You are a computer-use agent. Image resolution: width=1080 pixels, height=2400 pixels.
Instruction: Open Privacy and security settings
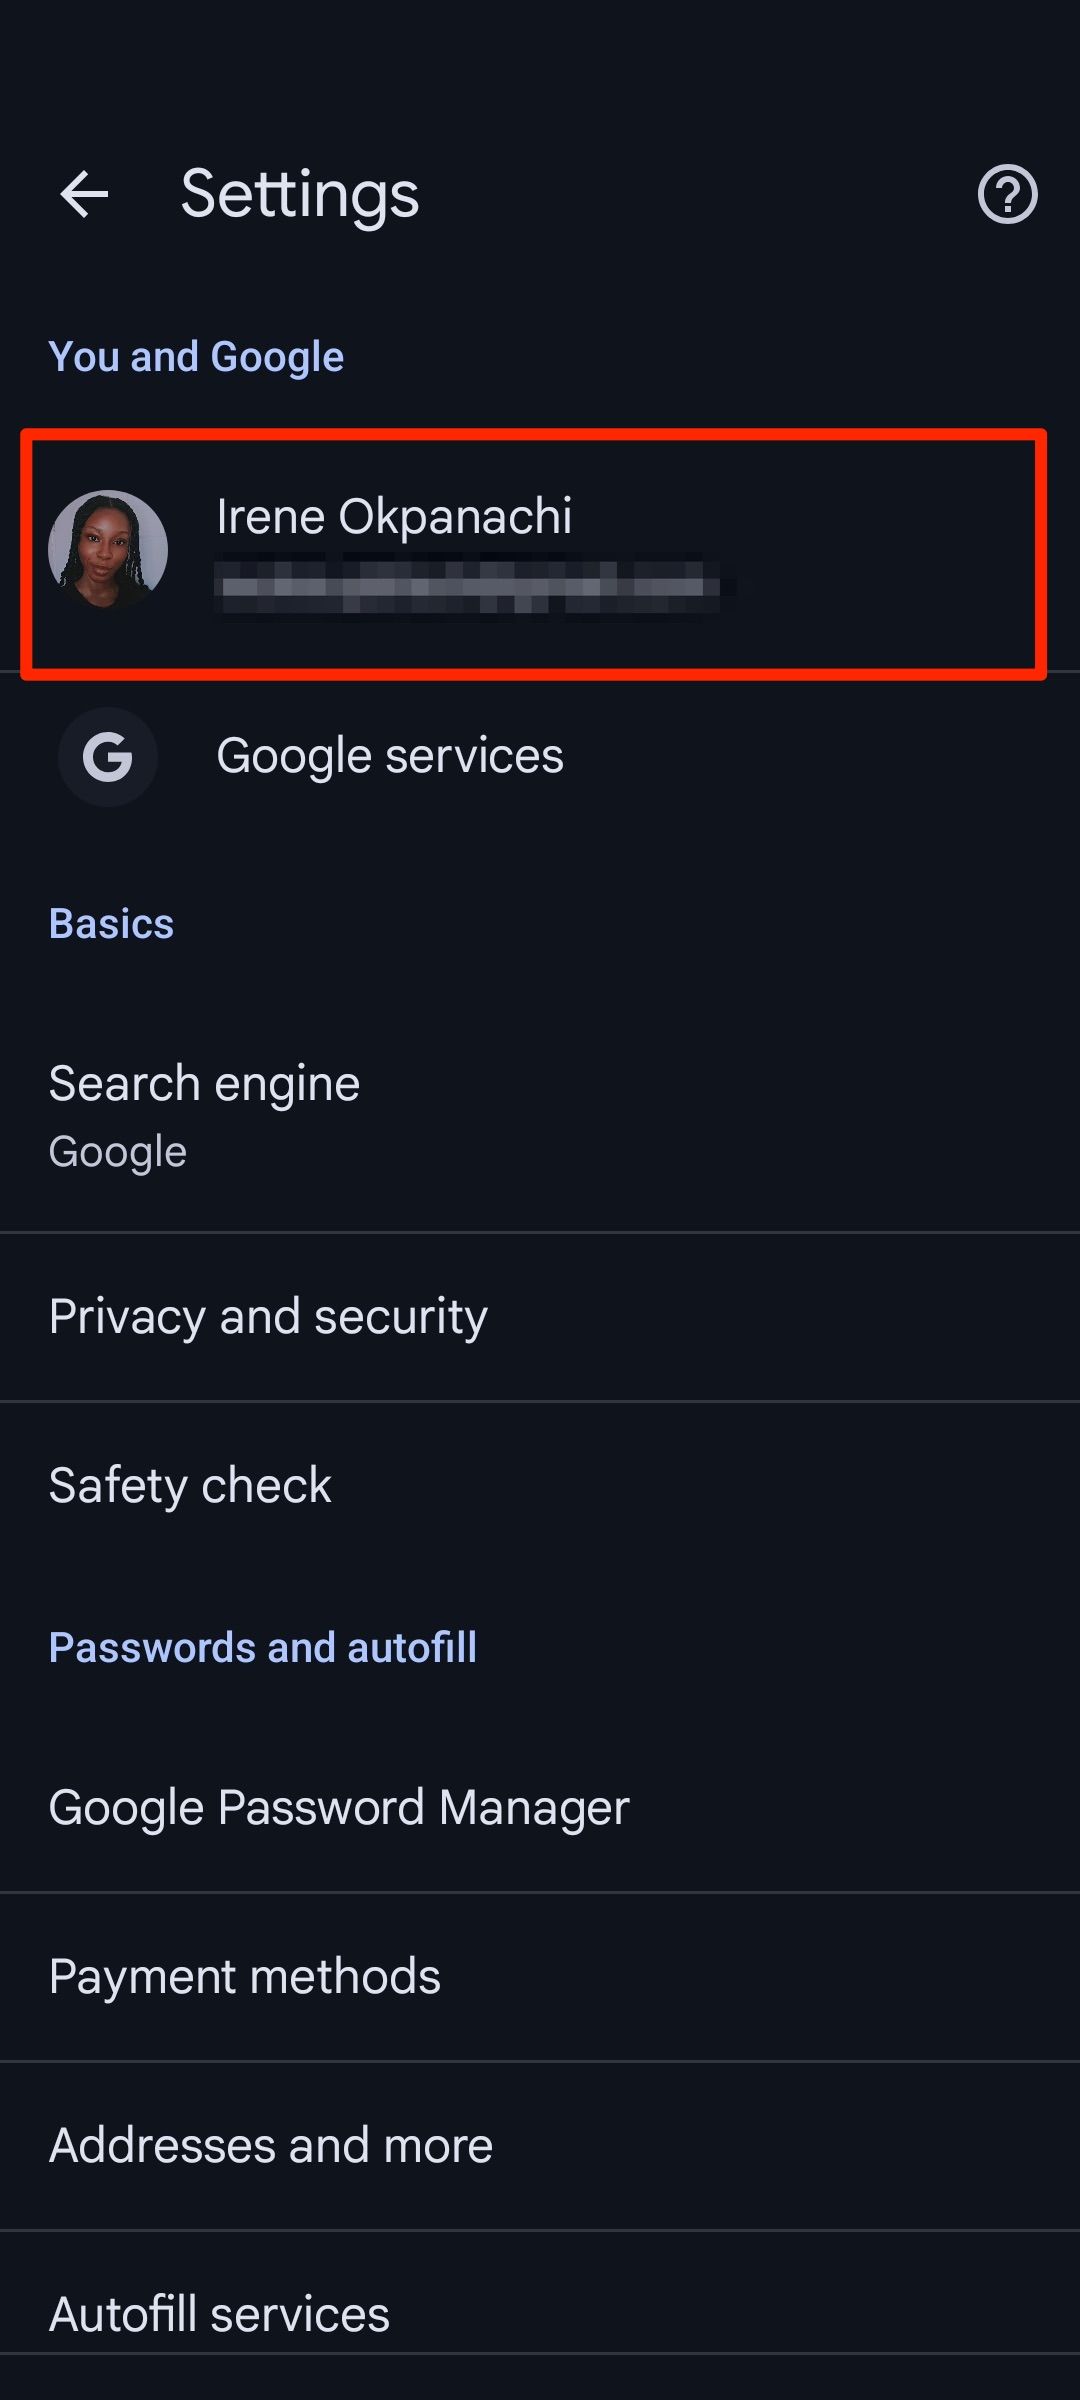coord(268,1317)
